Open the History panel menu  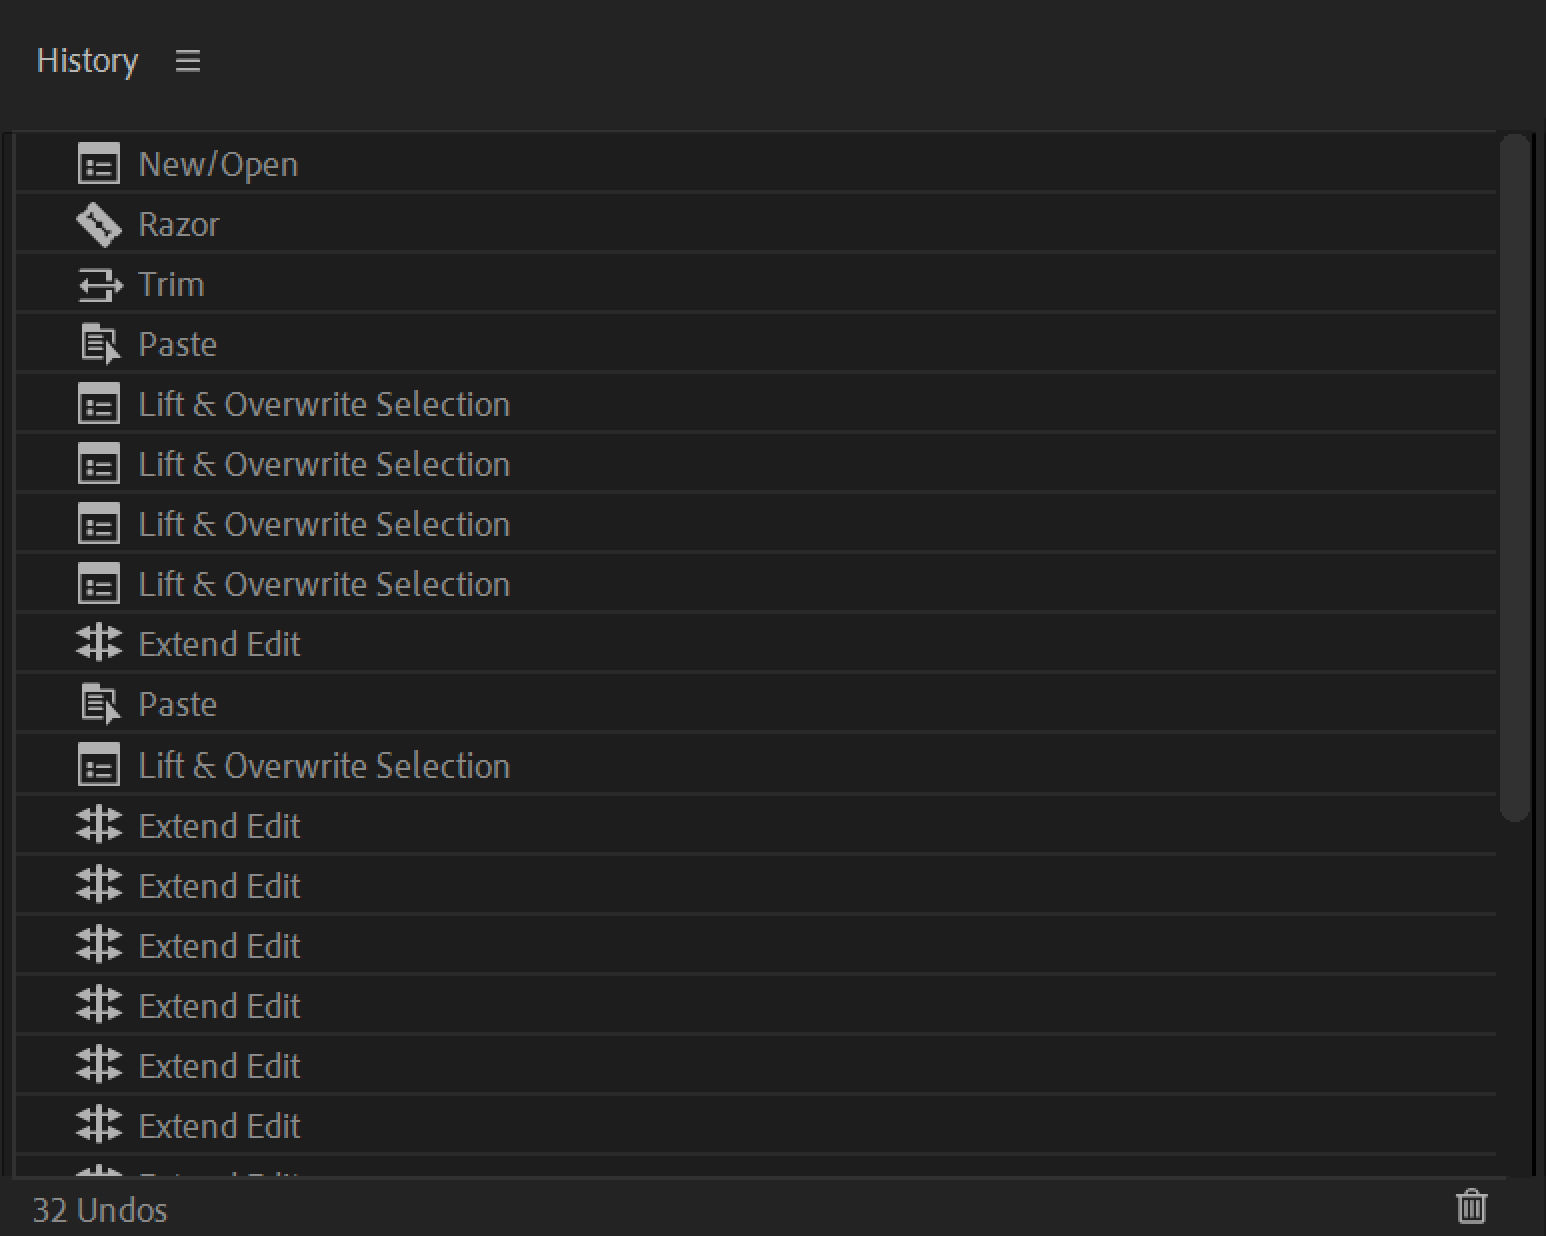[x=188, y=61]
